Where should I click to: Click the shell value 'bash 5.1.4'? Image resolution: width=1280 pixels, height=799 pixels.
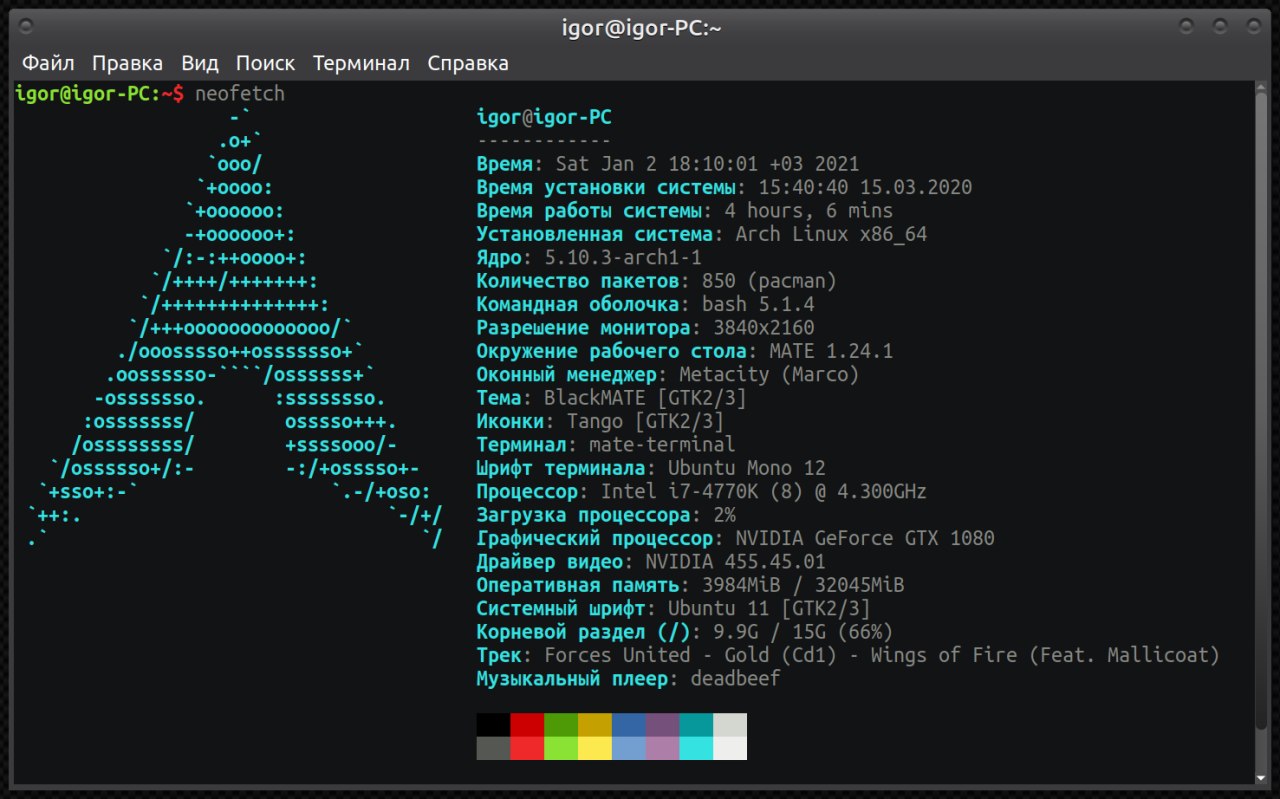click(758, 304)
